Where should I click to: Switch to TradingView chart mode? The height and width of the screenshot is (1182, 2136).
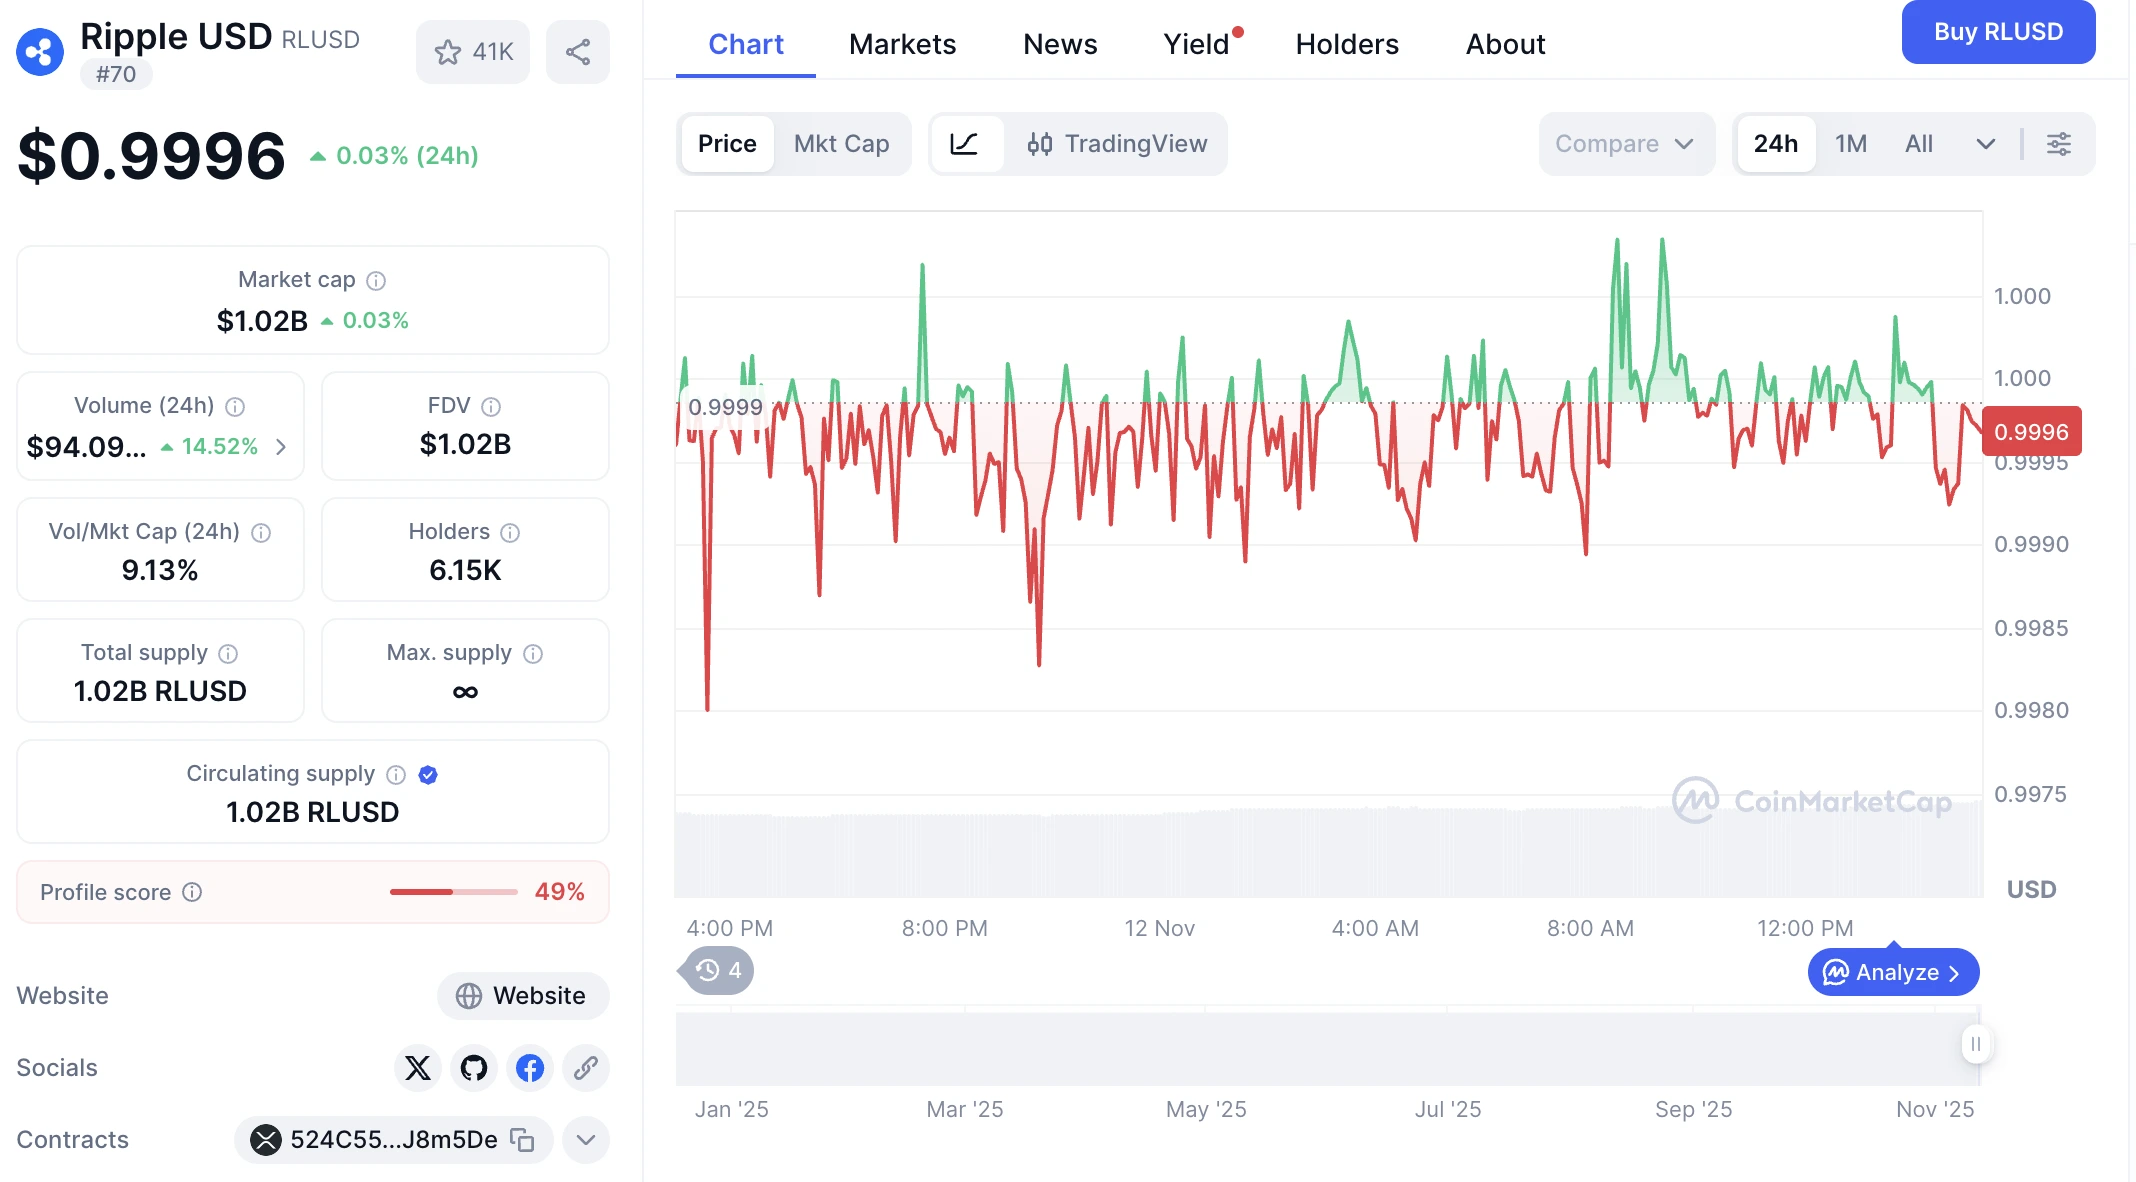click(1117, 144)
